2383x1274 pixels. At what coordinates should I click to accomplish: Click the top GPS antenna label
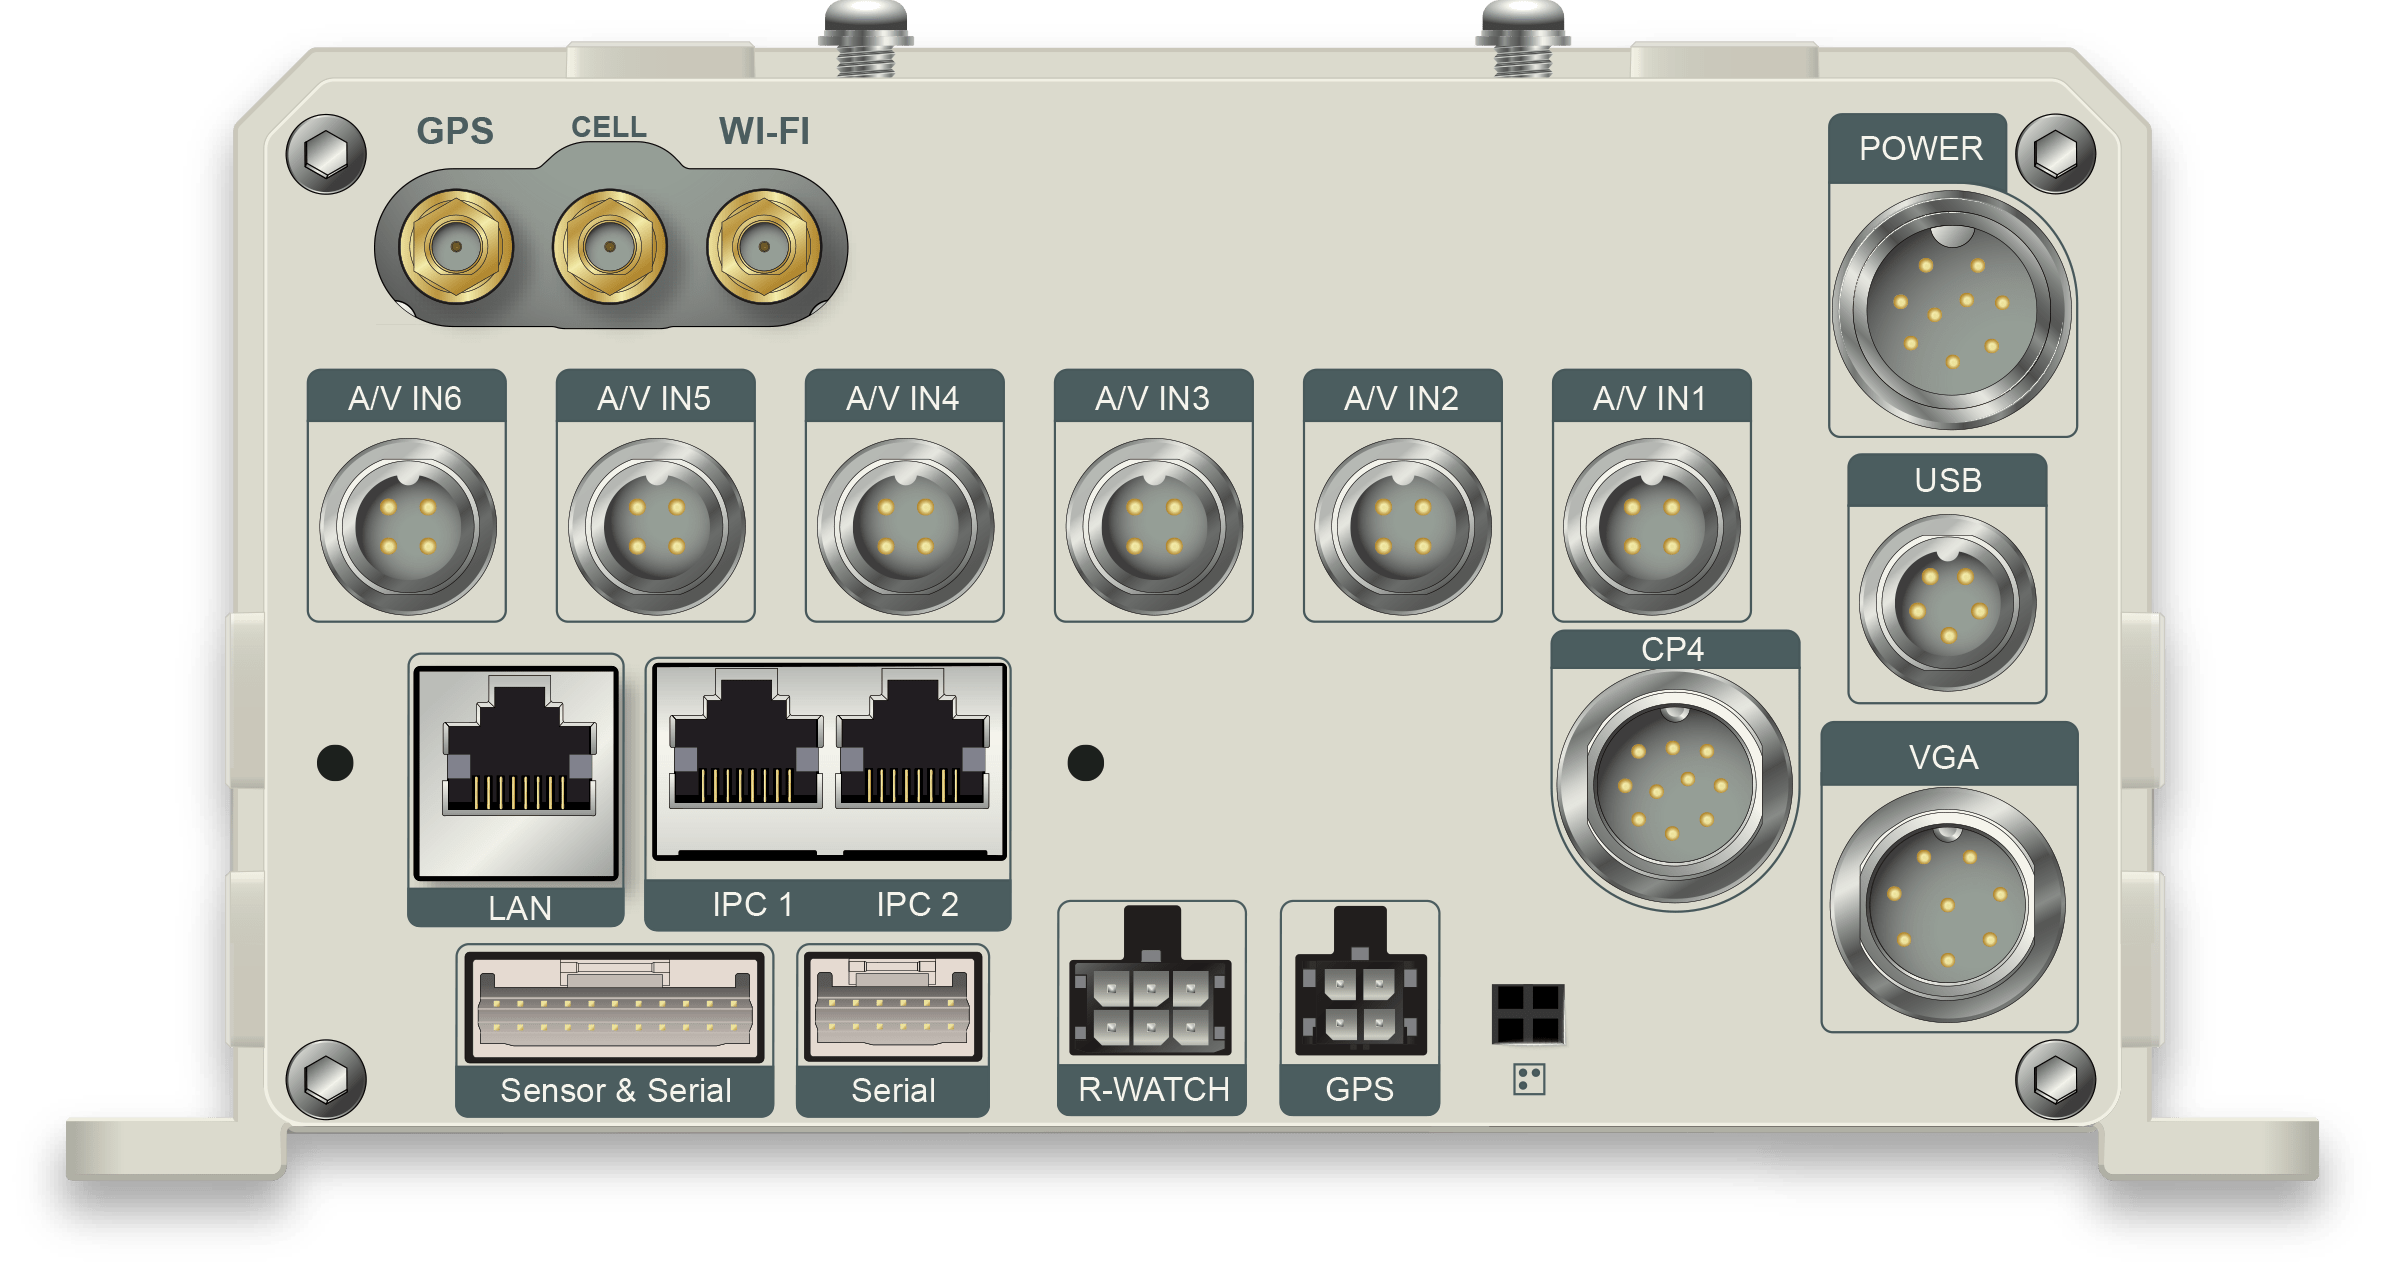point(455,131)
